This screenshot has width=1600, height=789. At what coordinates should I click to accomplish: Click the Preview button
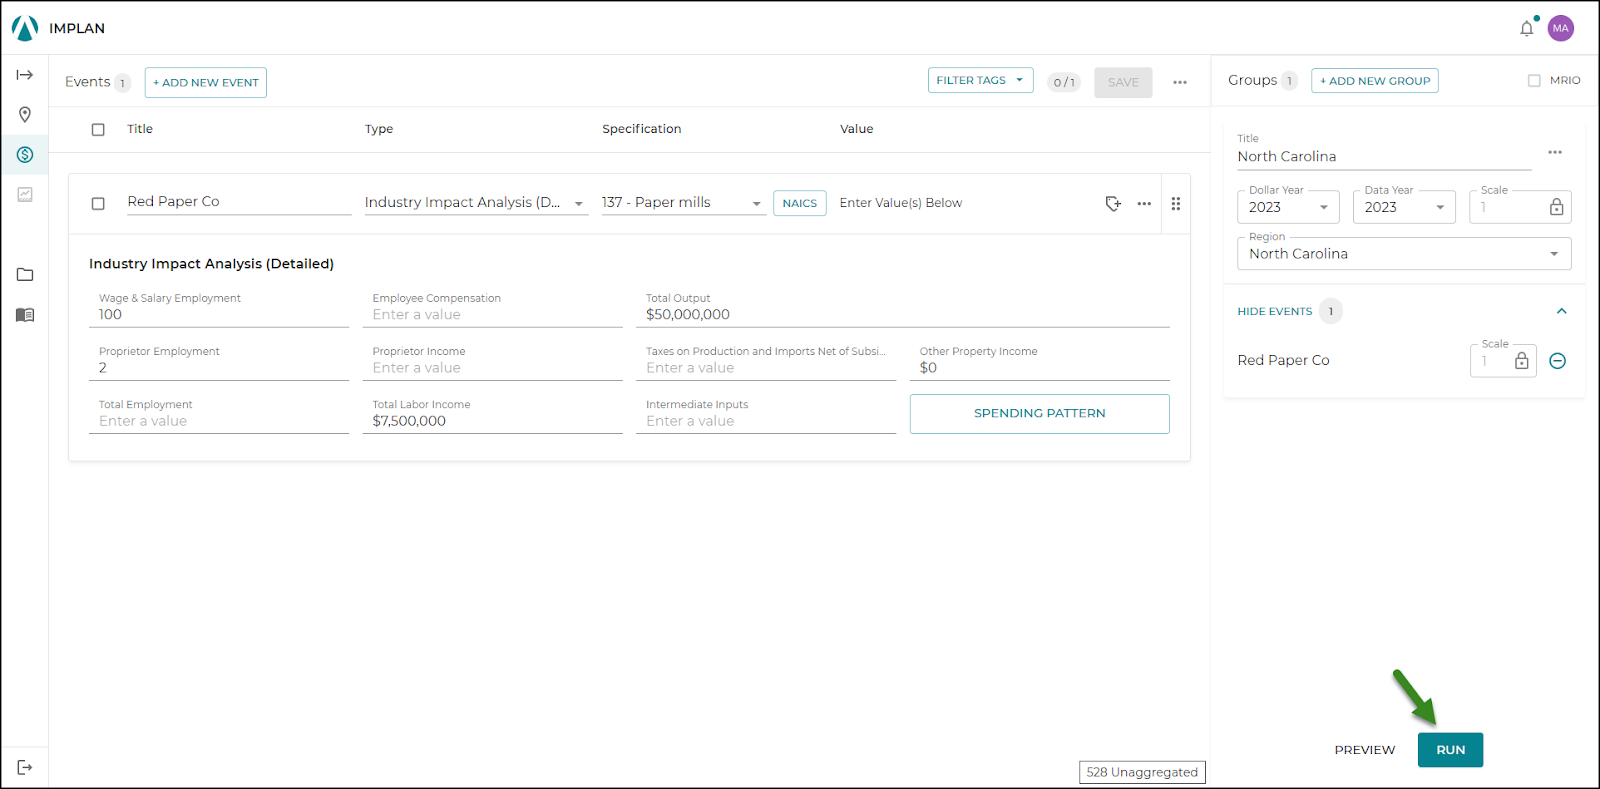(1365, 750)
